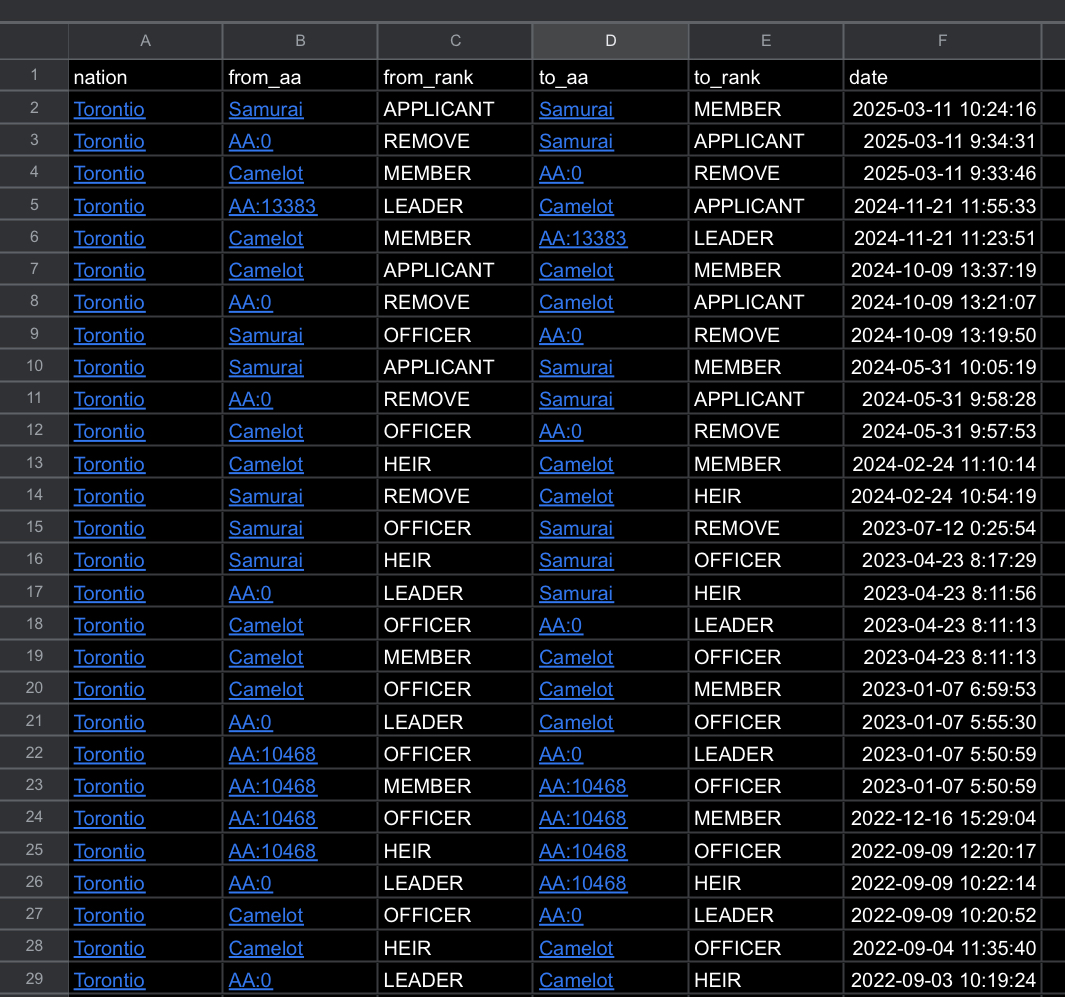
Task: Open AA:10468 to_aa link in row 25
Action: pos(583,851)
